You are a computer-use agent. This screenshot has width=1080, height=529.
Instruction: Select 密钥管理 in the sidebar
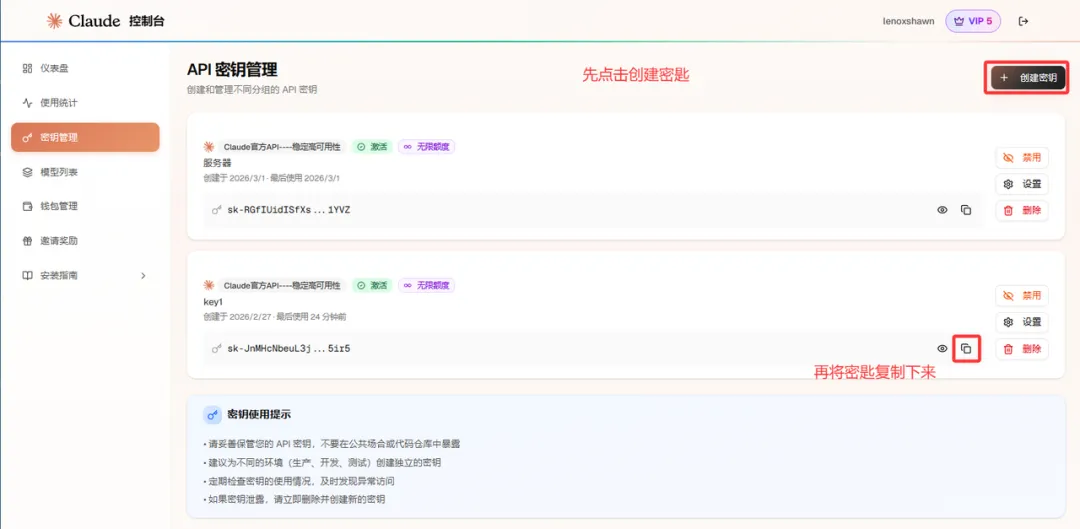click(x=85, y=137)
